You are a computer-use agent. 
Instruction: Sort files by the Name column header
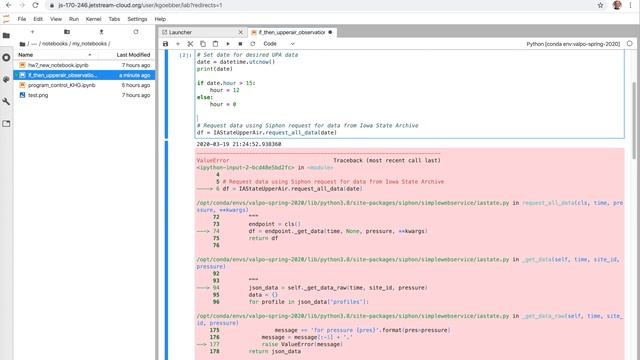tap(56, 55)
